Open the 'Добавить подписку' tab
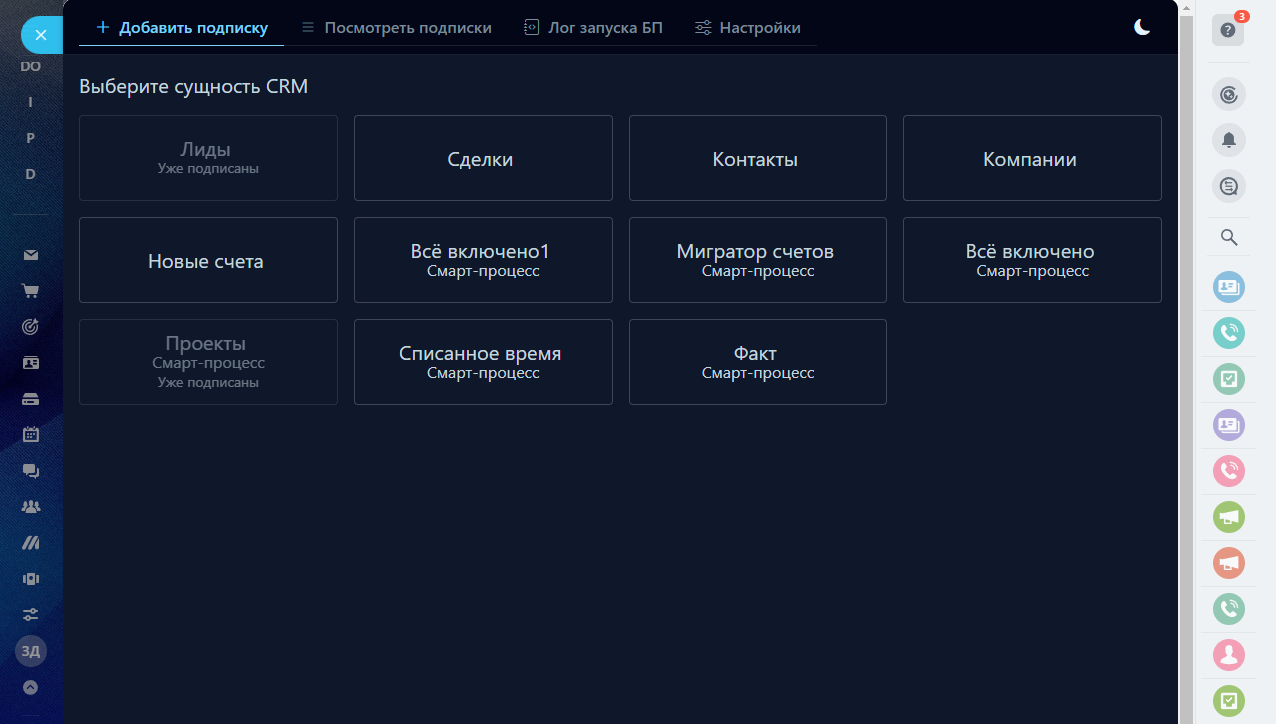Viewport: 1276px width, 724px height. pyautogui.click(x=181, y=28)
